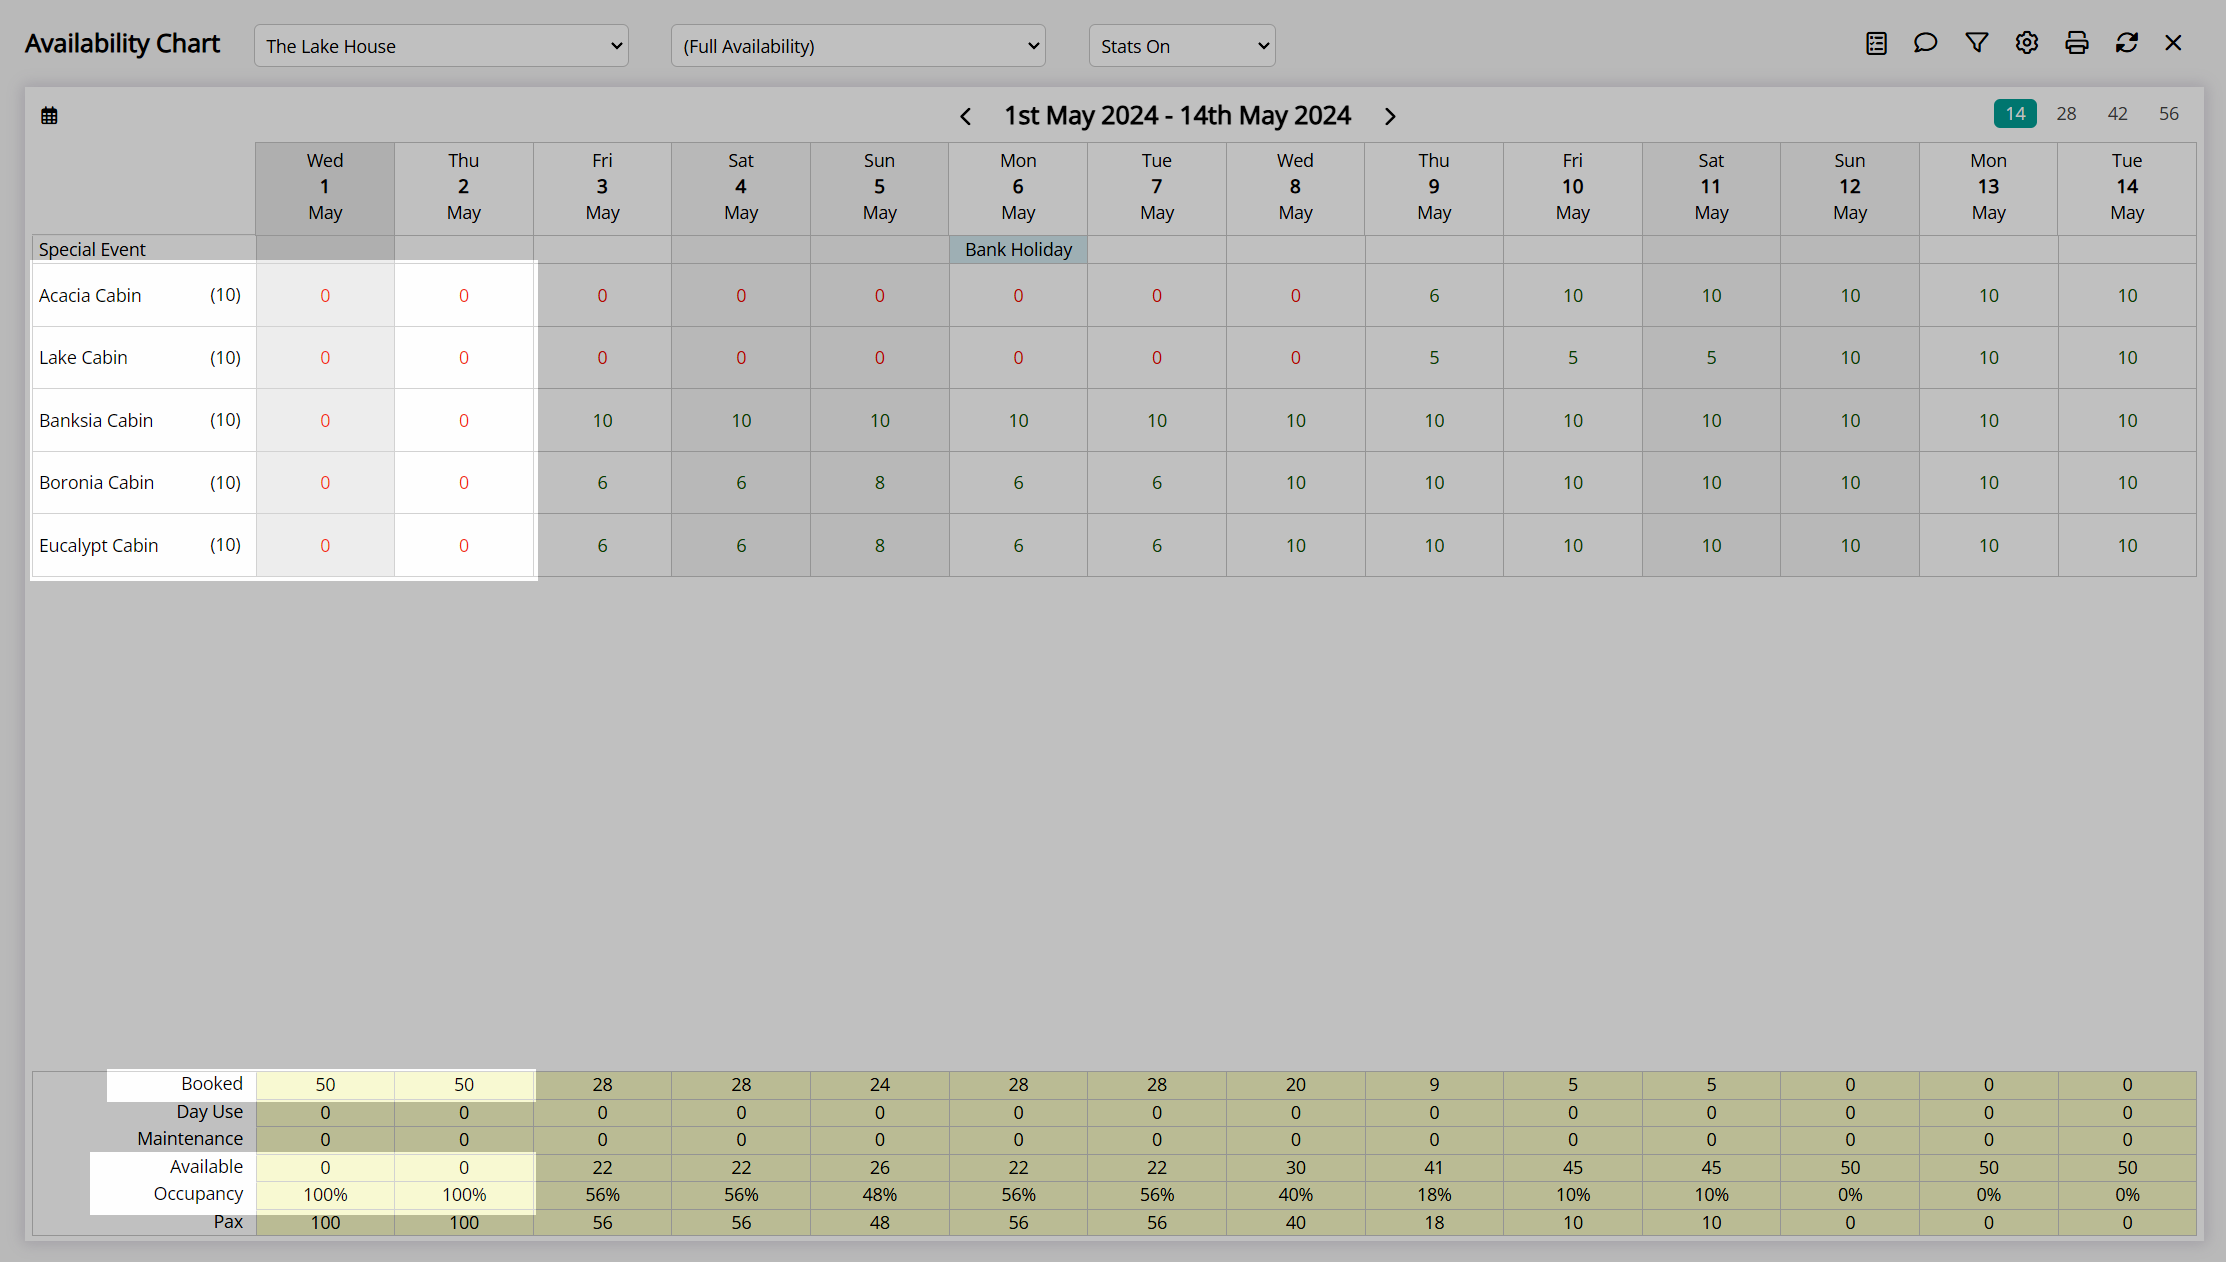The height and width of the screenshot is (1262, 2226).
Task: Click the Eucalypt Cabin row label
Action: (x=98, y=545)
